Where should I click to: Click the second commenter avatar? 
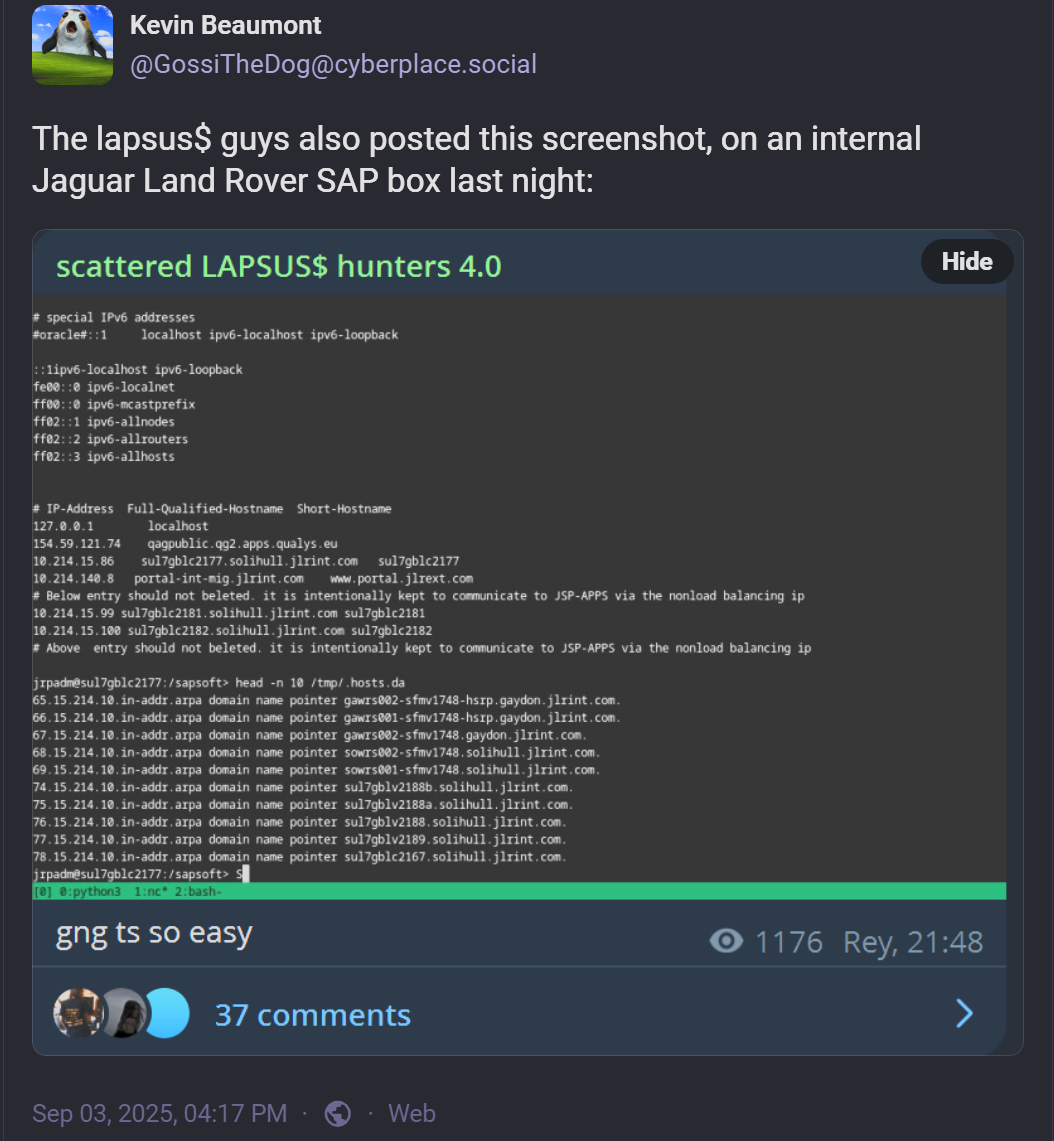pos(121,1012)
